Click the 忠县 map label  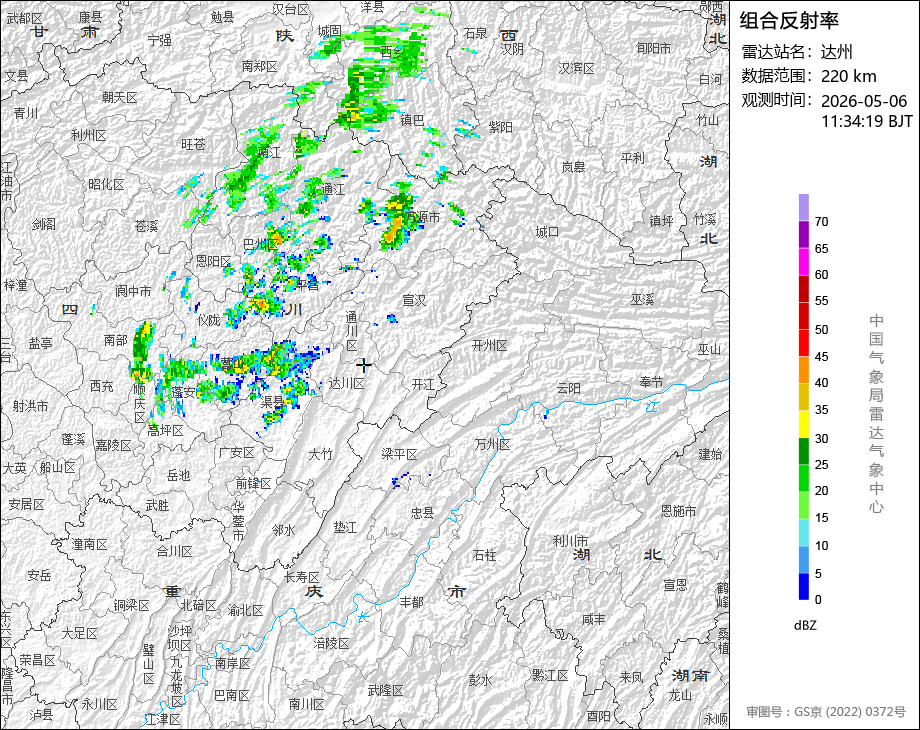[x=422, y=513]
